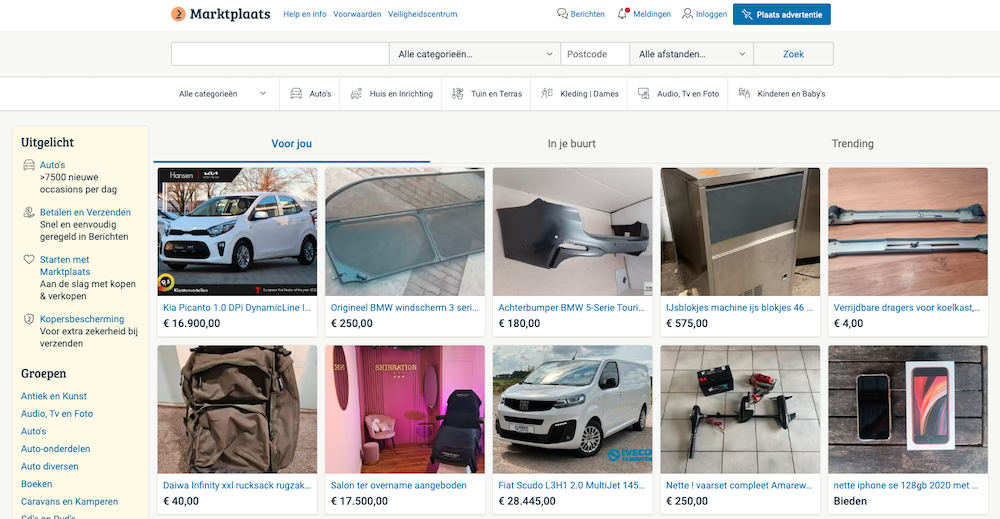The width and height of the screenshot is (1000, 519).
Task: Expand the search bar category dropdown
Action: click(475, 54)
